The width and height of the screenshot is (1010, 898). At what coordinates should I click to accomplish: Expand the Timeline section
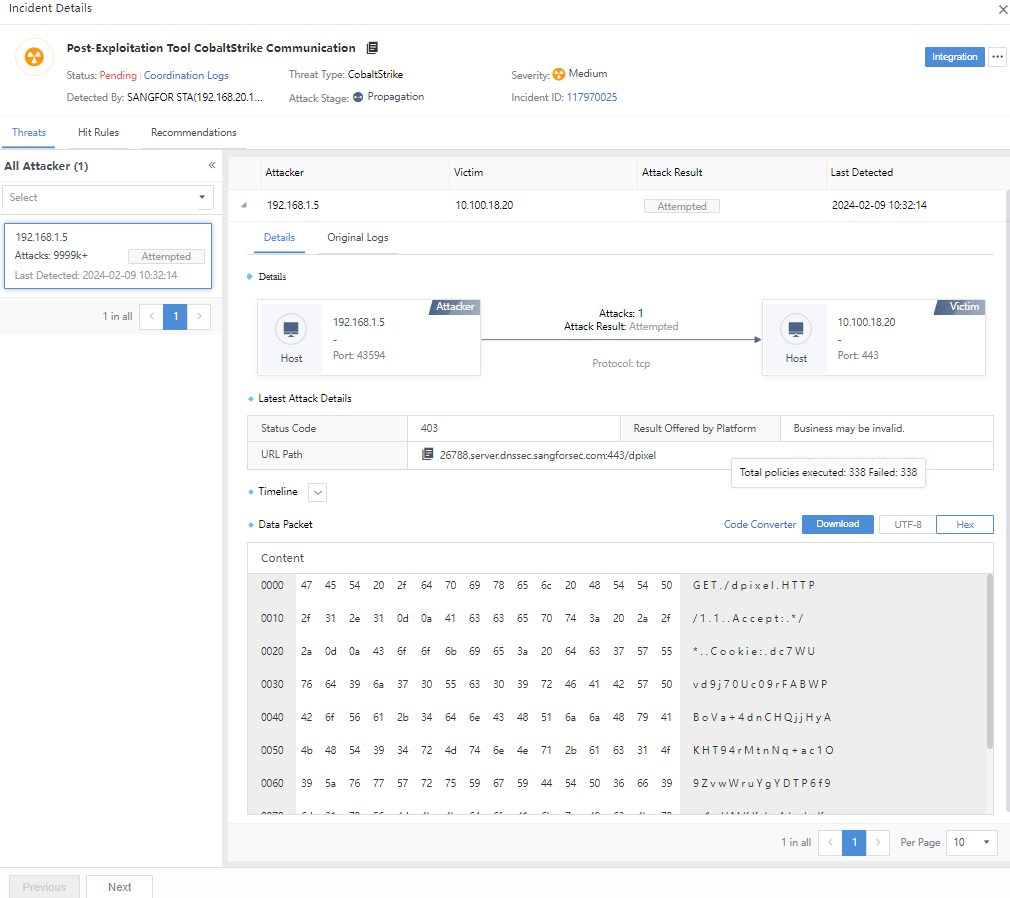[x=318, y=492]
